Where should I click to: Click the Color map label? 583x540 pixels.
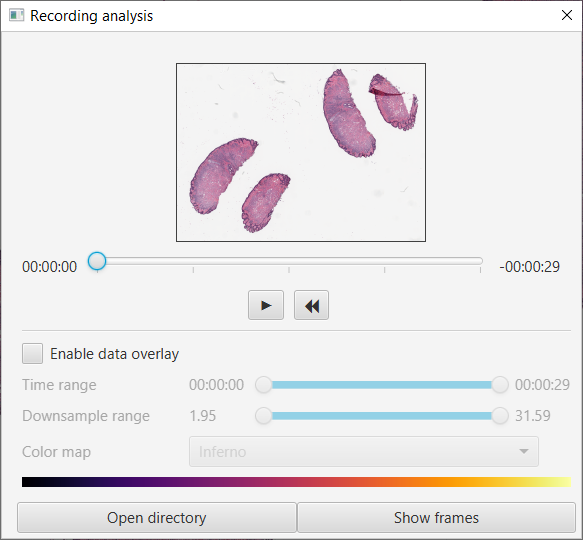pos(57,452)
